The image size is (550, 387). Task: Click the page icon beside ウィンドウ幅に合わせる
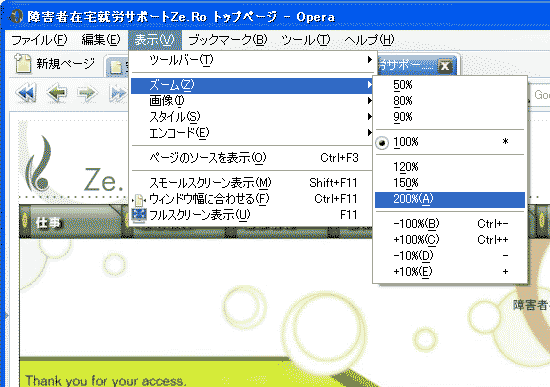(139, 199)
